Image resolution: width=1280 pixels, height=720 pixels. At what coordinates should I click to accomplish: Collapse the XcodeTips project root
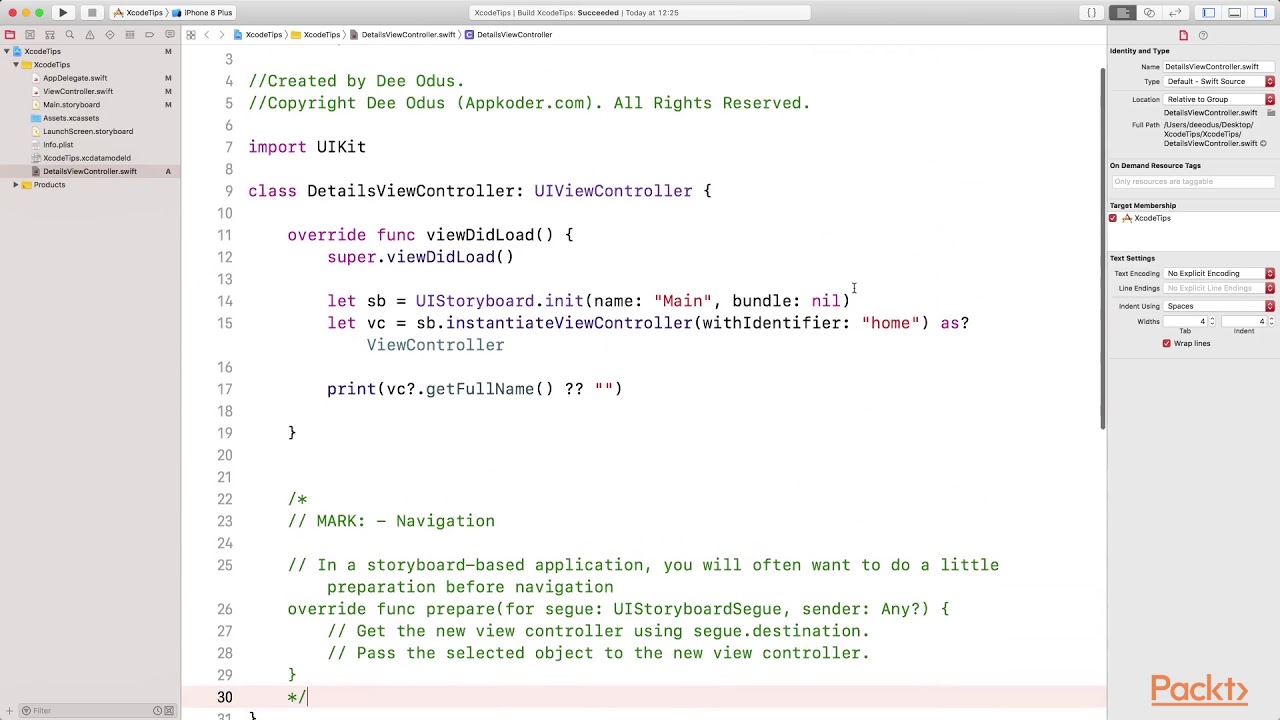coord(7,51)
